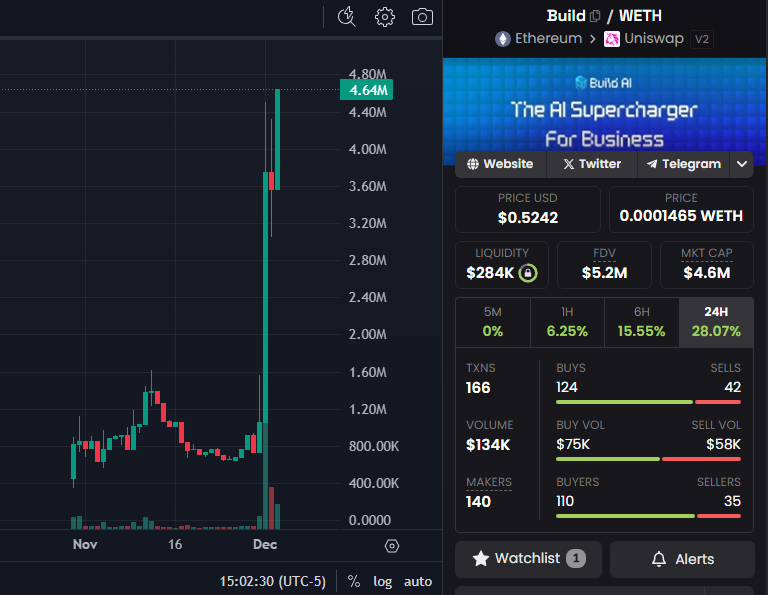Open the project Twitter link
Image resolution: width=768 pixels, height=595 pixels.
[x=592, y=164]
